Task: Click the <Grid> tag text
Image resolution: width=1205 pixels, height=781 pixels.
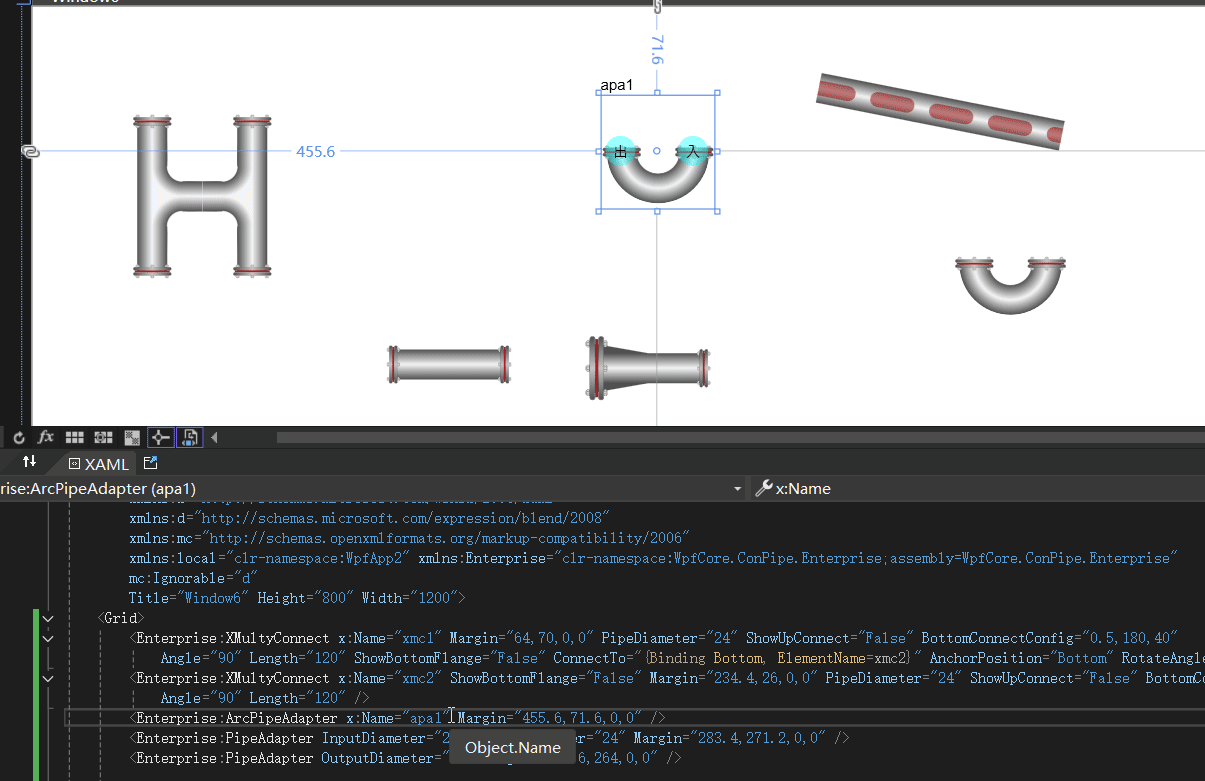Action: (x=120, y=618)
